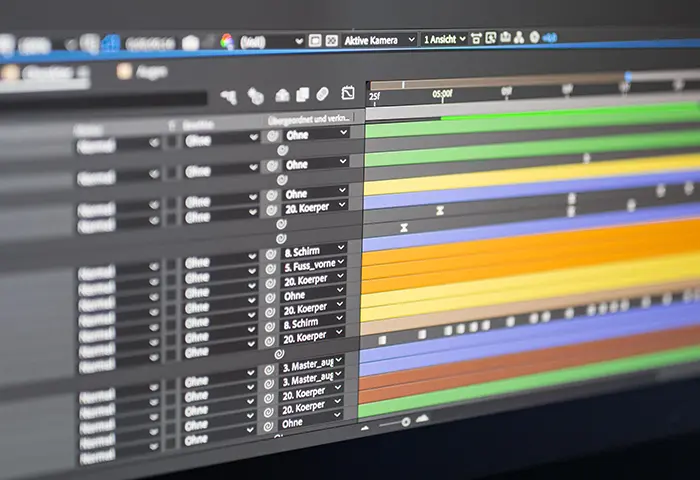Click the work area start handle
The image size is (700, 480).
tap(403, 85)
